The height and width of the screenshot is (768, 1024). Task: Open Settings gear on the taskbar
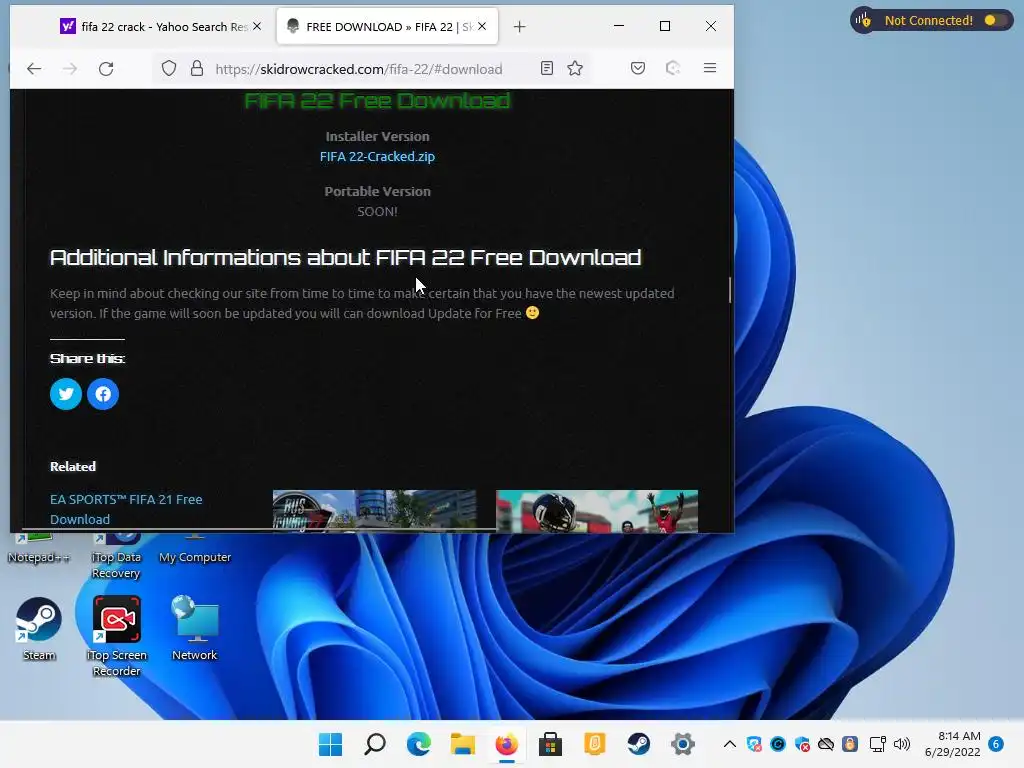tap(682, 744)
